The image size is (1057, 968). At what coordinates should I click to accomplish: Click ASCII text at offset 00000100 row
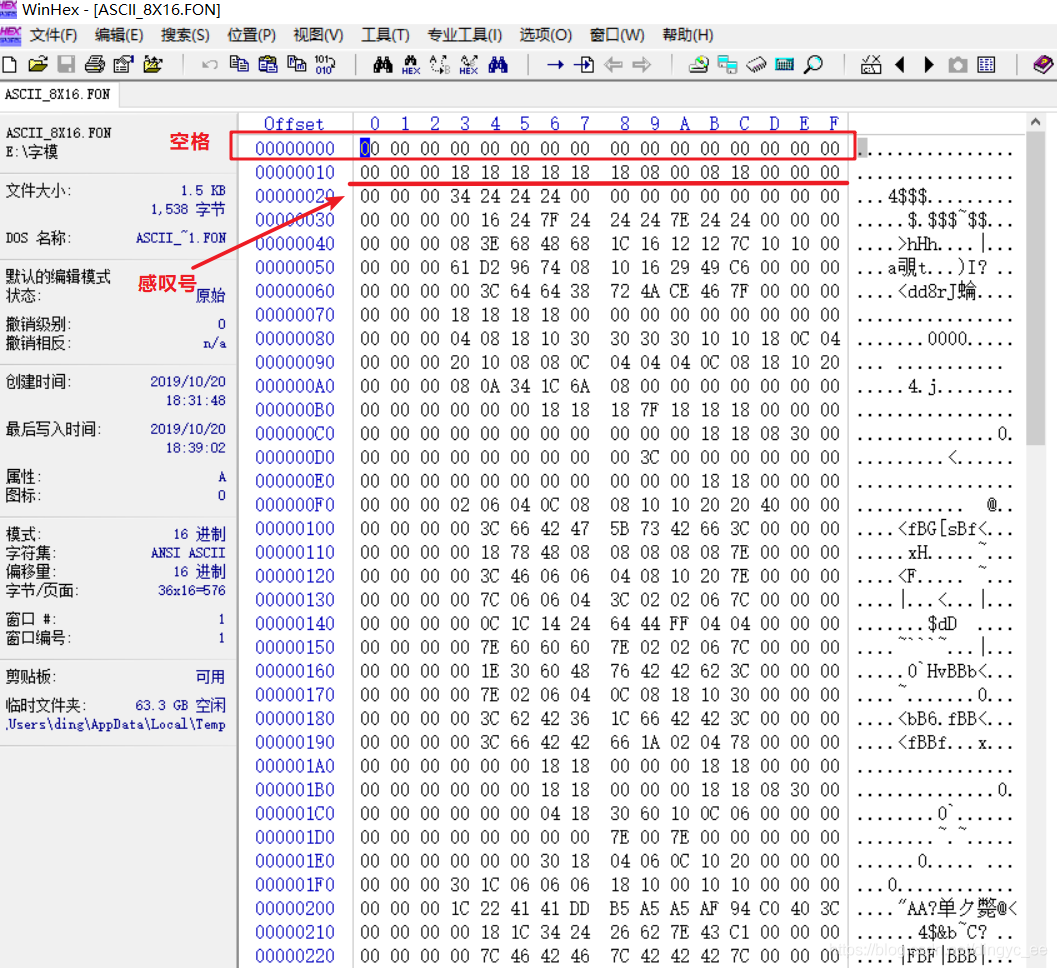[934, 529]
